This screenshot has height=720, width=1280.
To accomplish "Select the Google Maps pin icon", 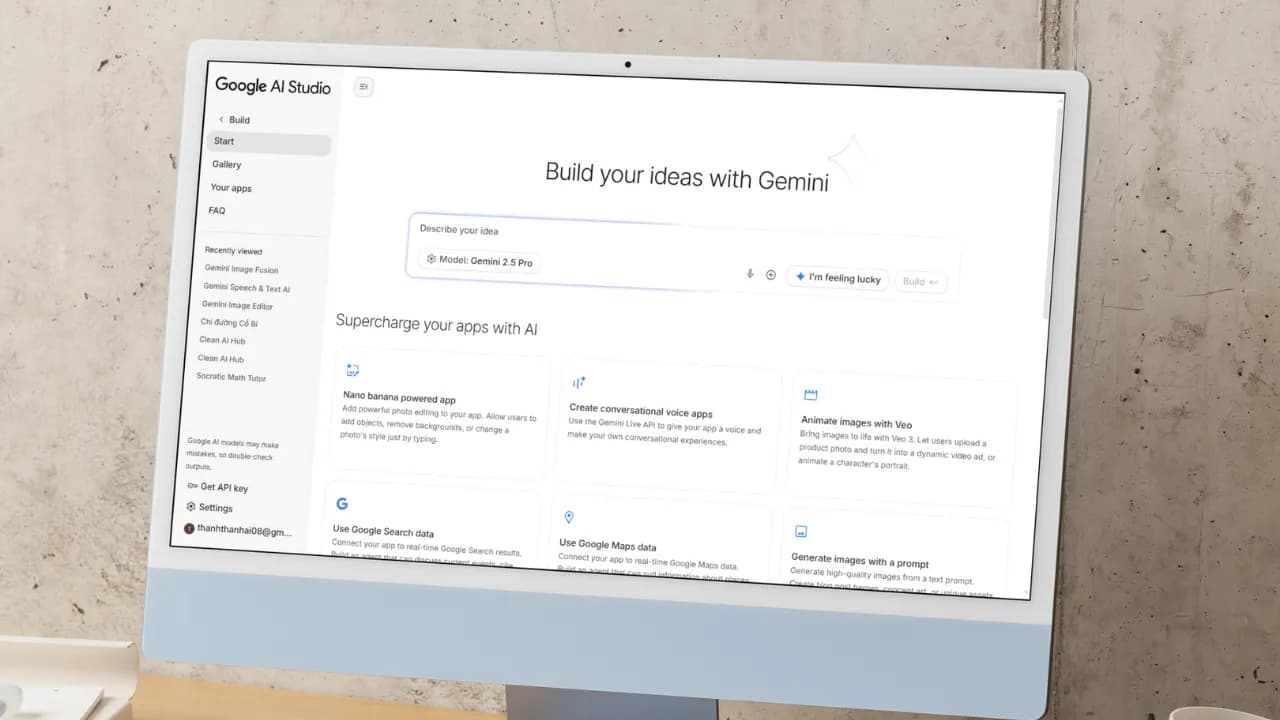I will point(569,517).
